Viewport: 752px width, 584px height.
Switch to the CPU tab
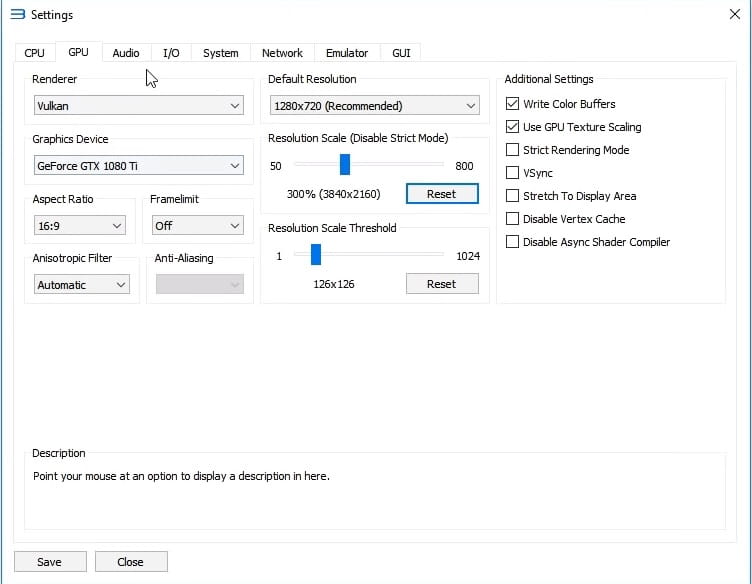(x=35, y=53)
